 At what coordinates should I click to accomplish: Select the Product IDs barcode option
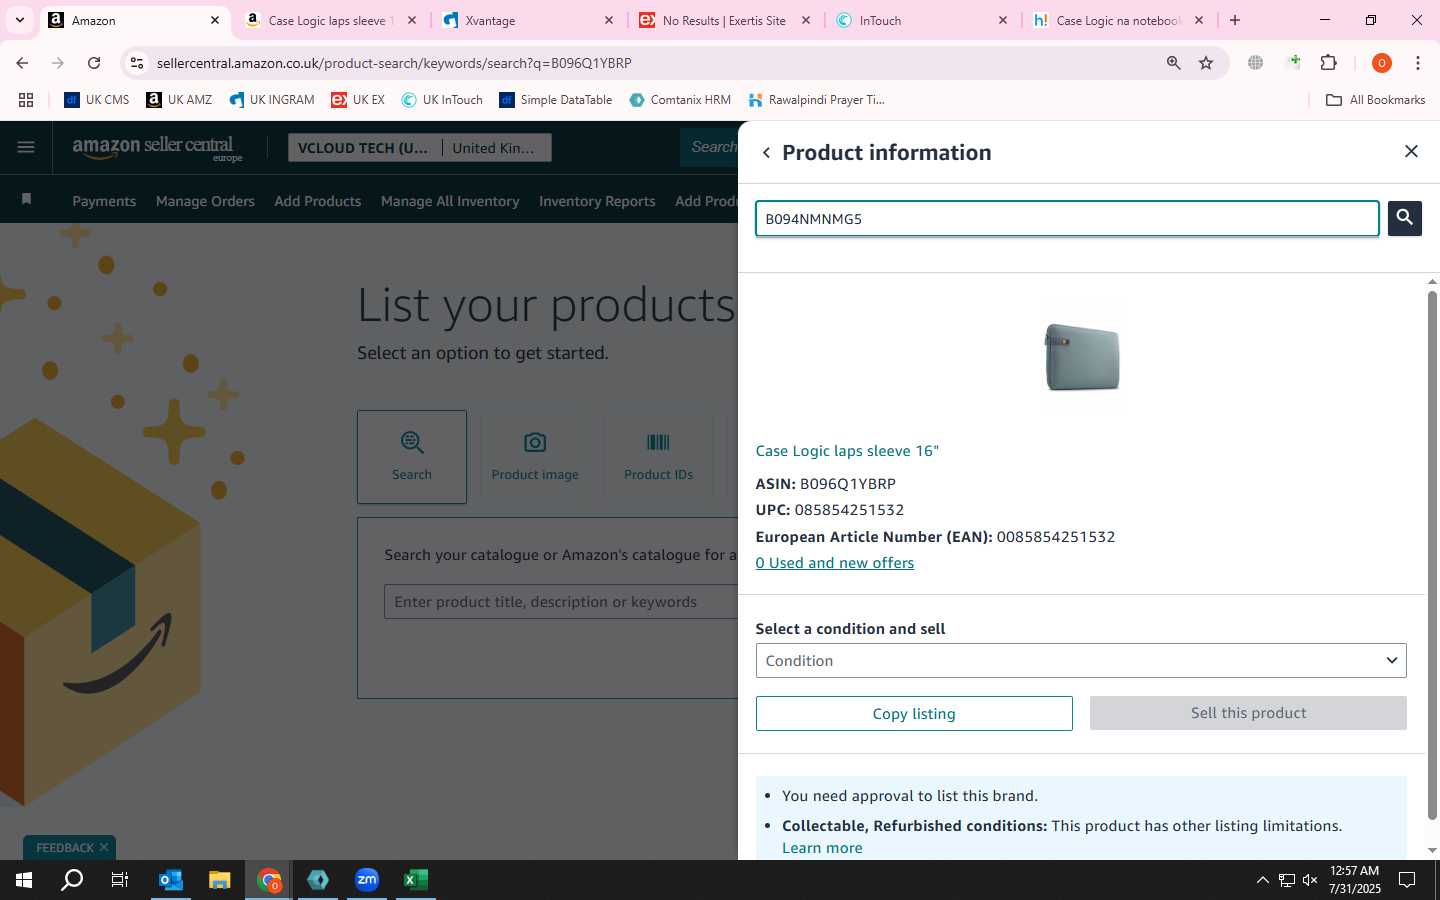pos(658,456)
